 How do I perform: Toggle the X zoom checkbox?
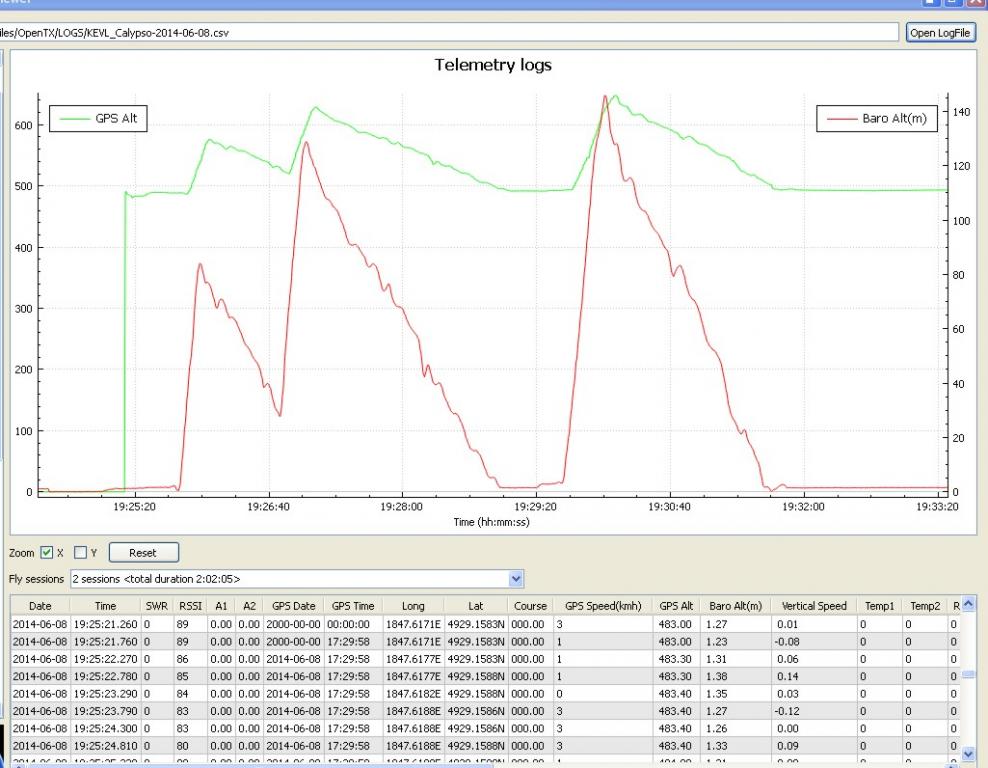46,553
